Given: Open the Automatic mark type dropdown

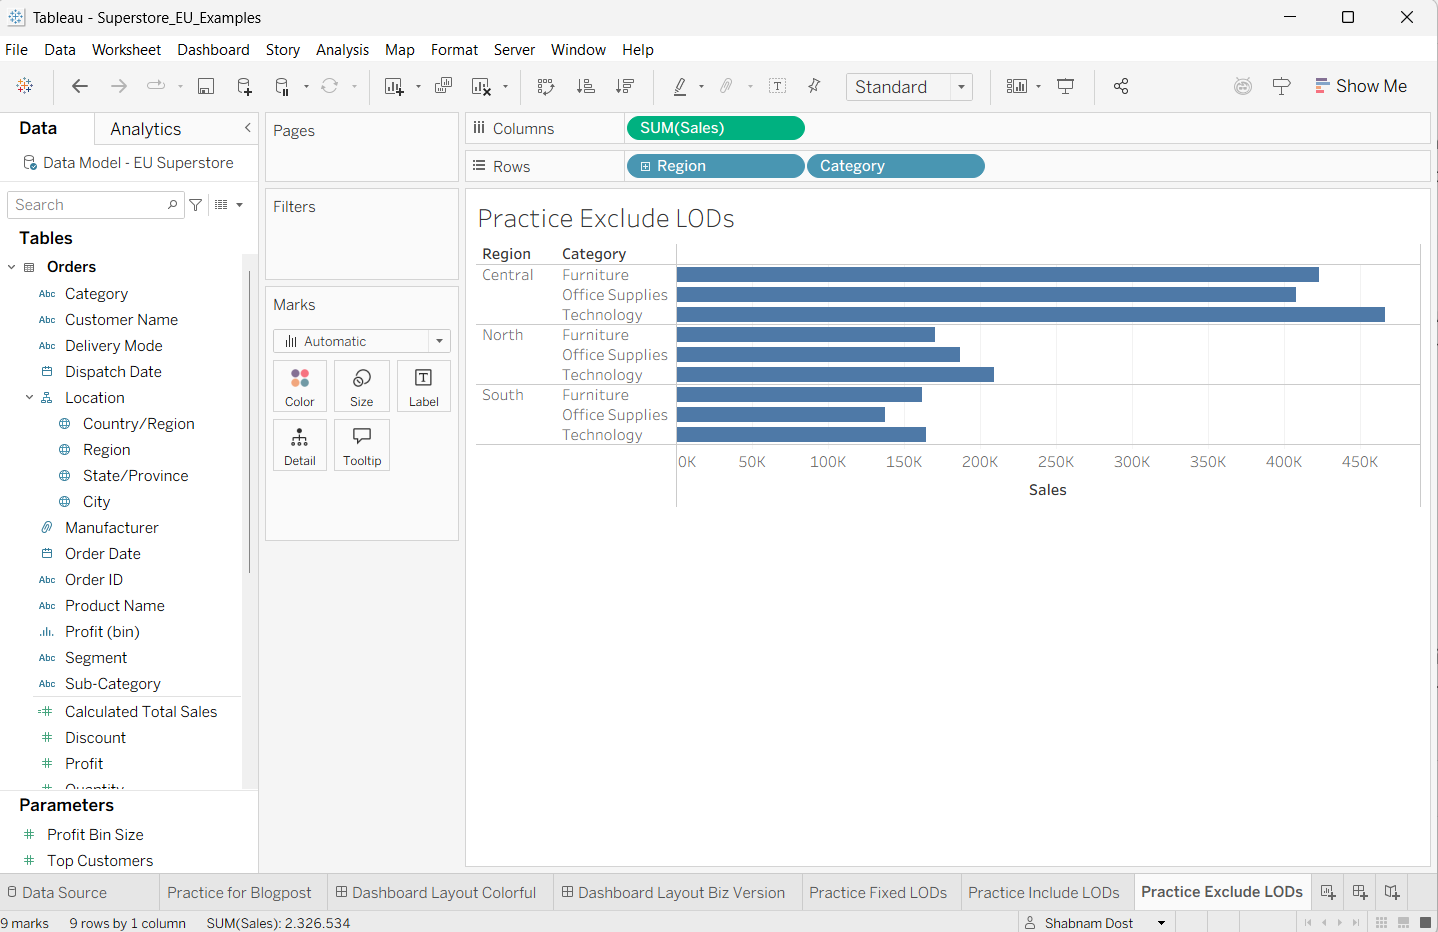Looking at the screenshot, I should [361, 341].
